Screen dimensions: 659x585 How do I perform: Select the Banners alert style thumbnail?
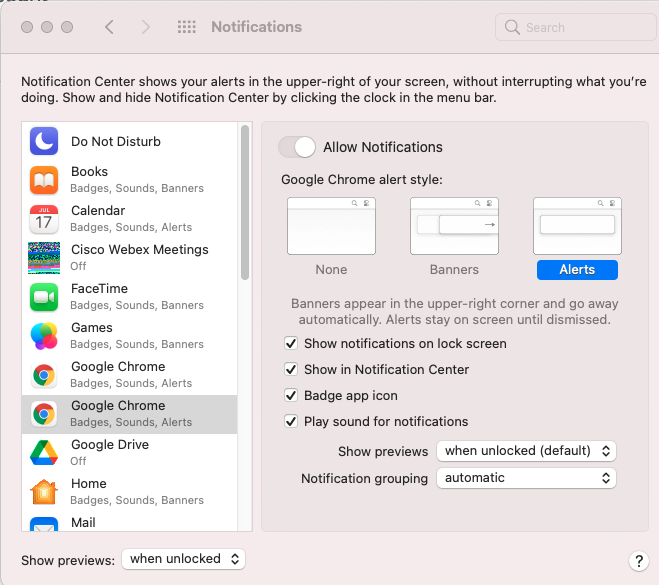tap(454, 226)
